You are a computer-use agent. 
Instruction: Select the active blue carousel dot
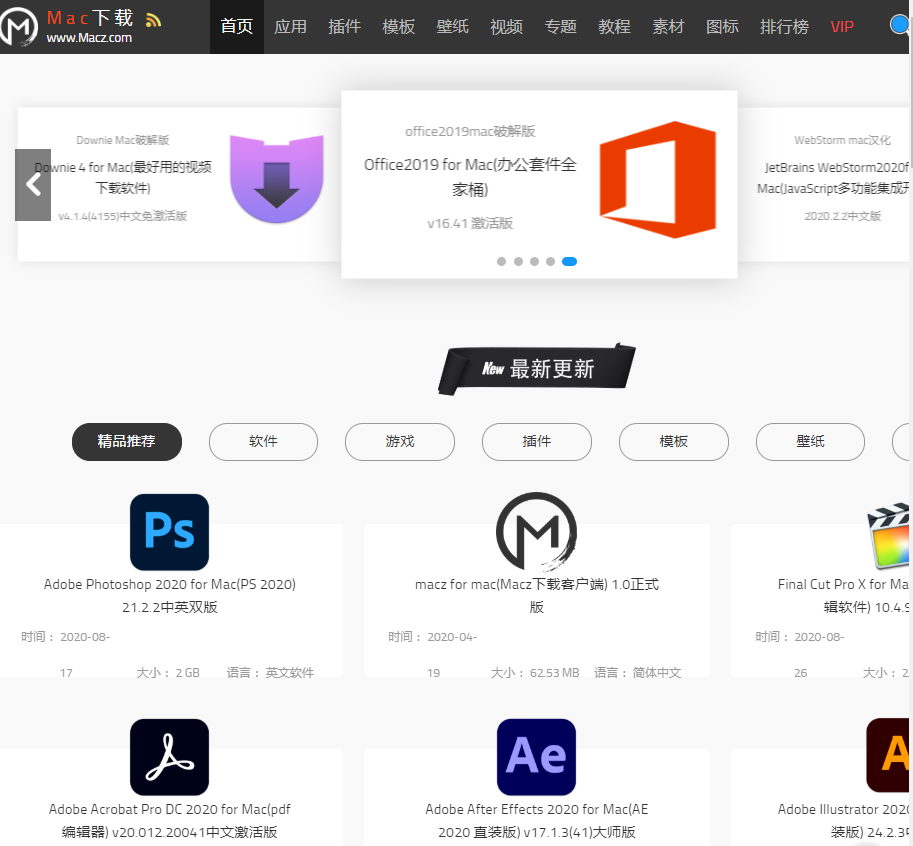(x=569, y=261)
